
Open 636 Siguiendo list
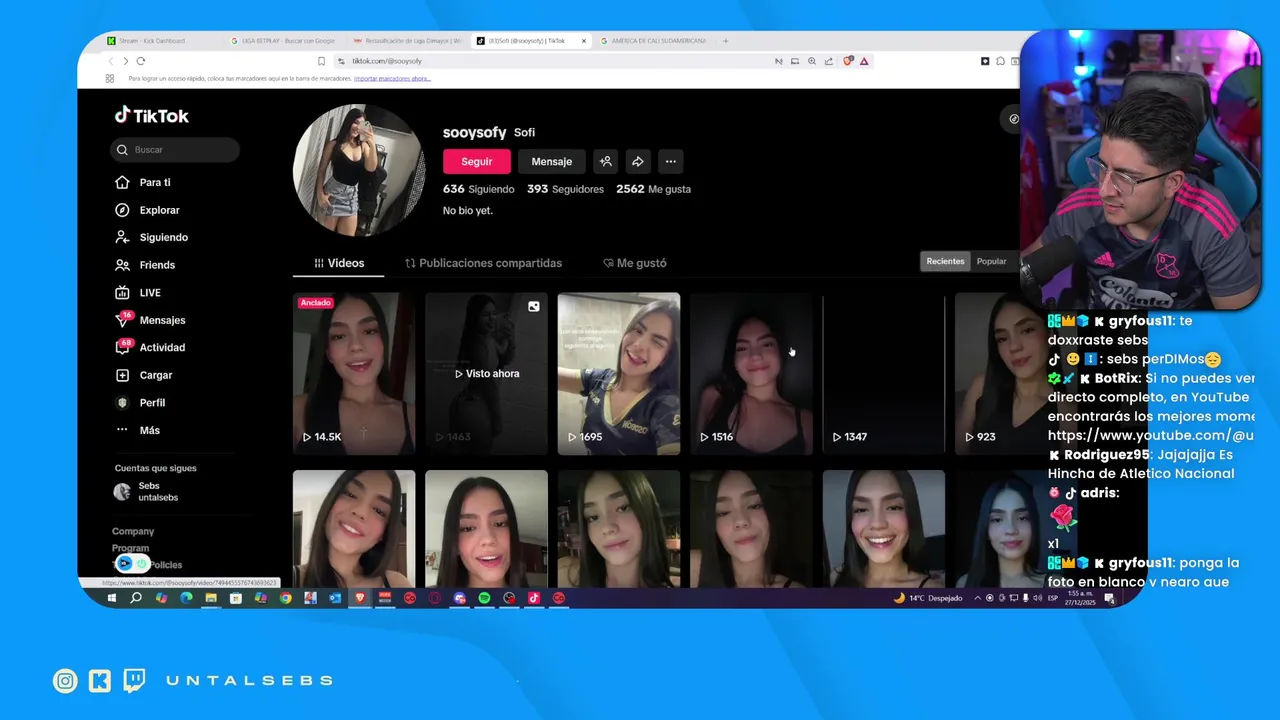click(478, 189)
